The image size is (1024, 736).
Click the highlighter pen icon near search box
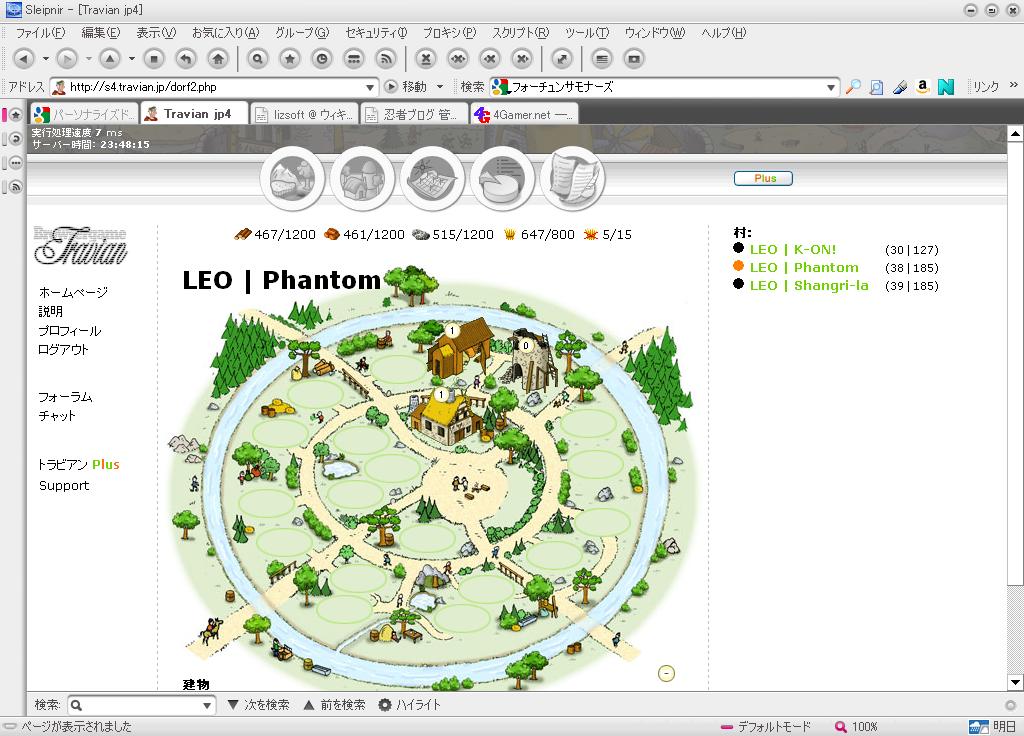pyautogui.click(x=900, y=86)
